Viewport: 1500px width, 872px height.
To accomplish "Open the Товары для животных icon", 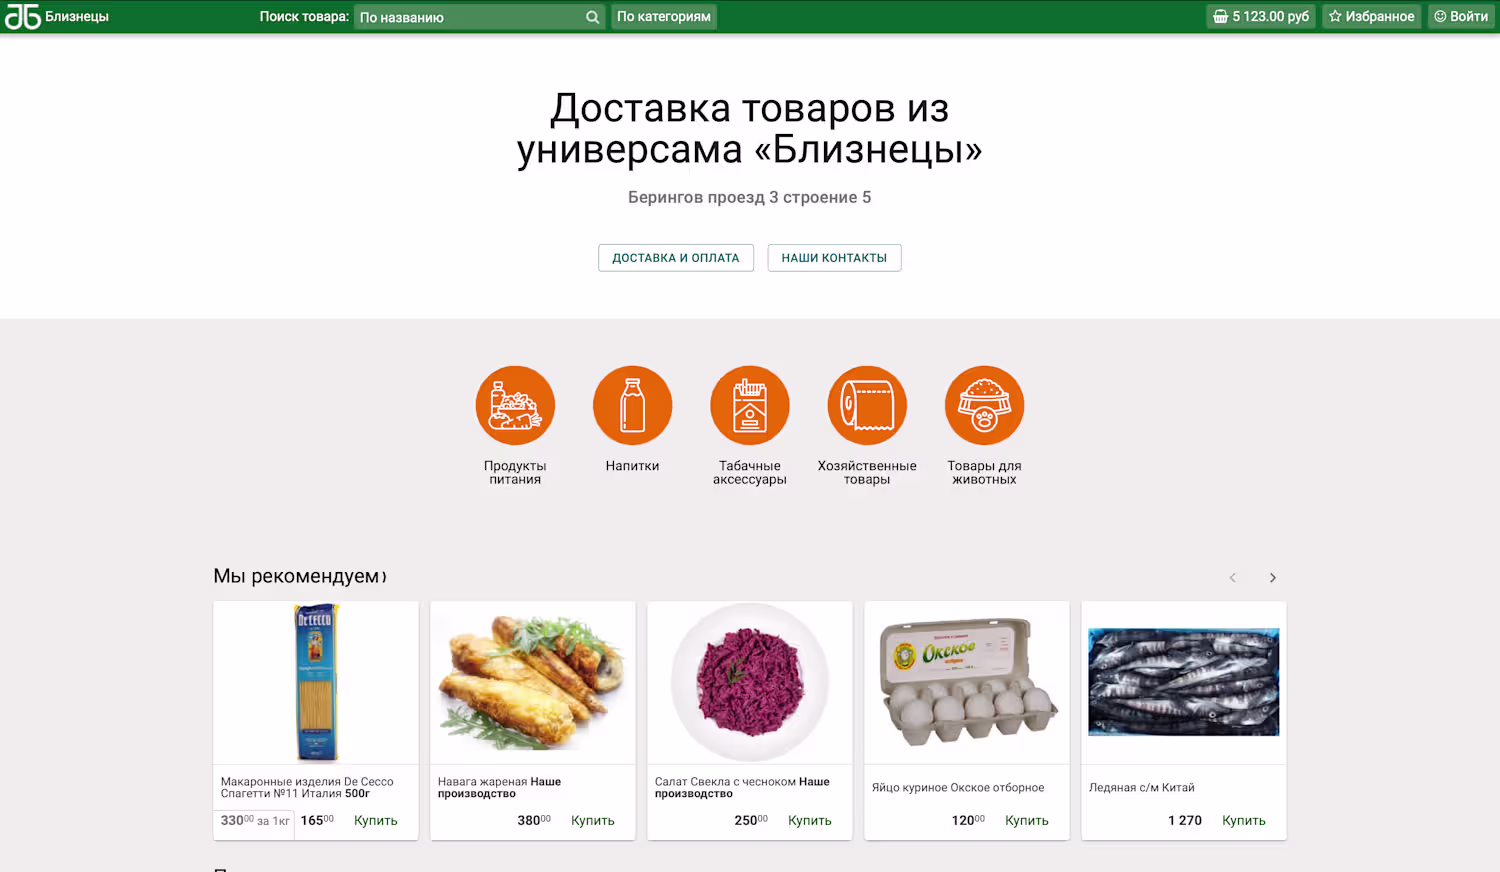I will coord(984,405).
